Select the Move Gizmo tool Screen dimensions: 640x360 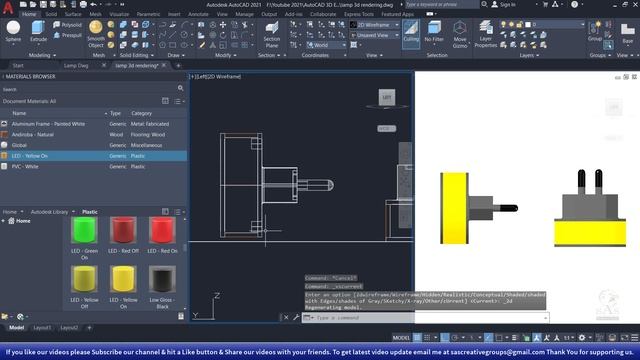(x=460, y=34)
